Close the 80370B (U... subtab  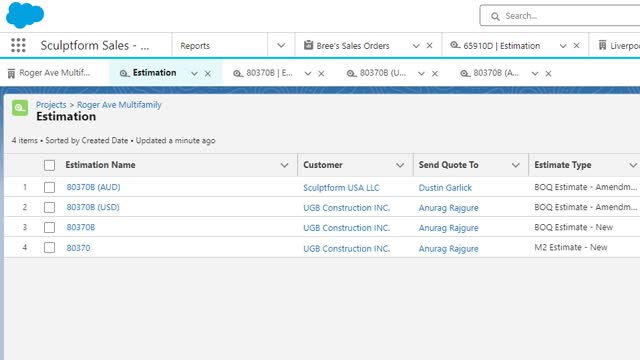pos(435,73)
